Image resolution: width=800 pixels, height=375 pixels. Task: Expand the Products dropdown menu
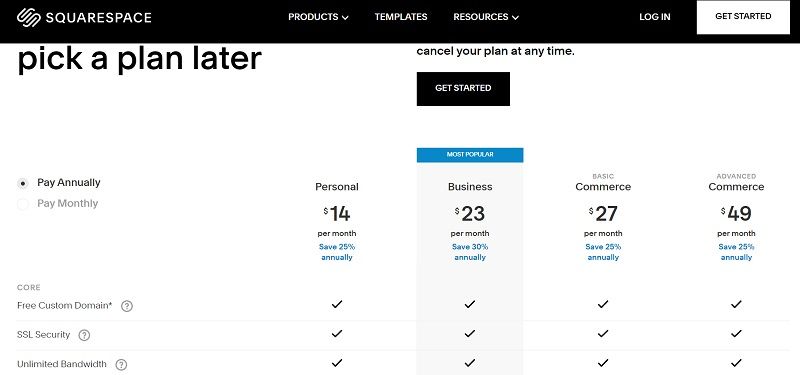click(x=318, y=17)
